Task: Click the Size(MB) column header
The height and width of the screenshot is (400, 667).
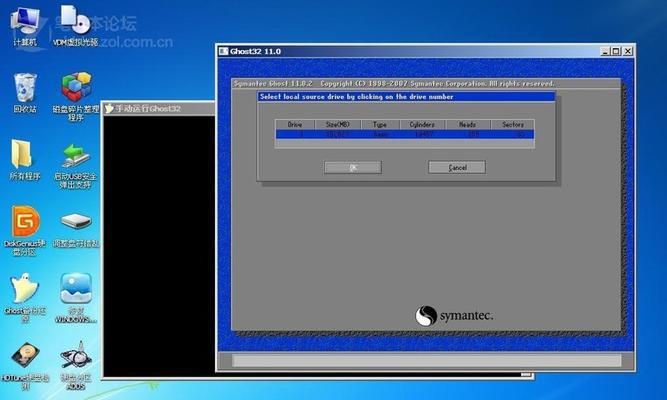Action: [338, 125]
